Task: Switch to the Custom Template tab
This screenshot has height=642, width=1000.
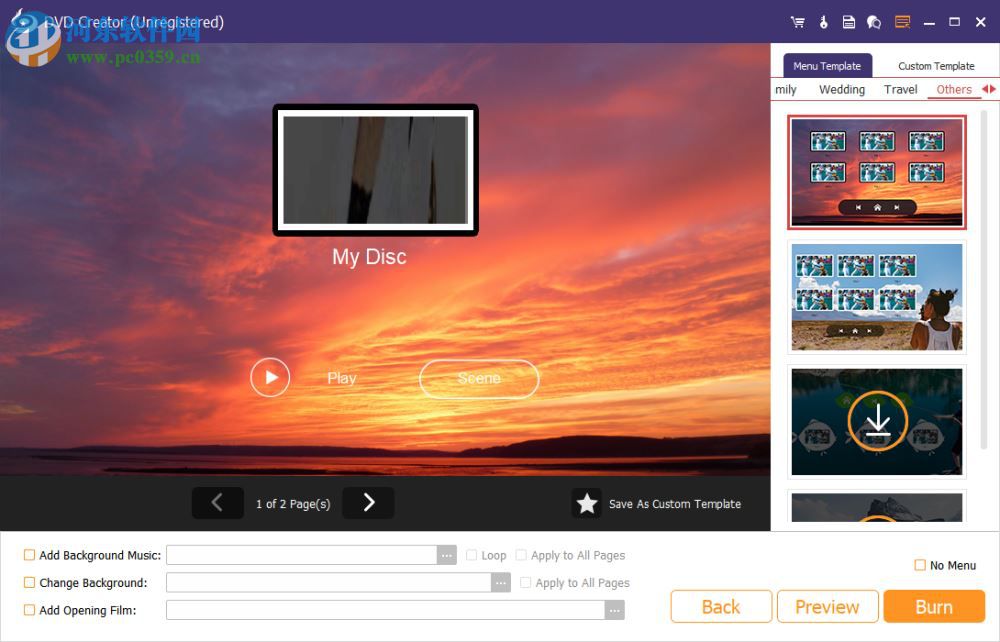Action: coord(935,65)
